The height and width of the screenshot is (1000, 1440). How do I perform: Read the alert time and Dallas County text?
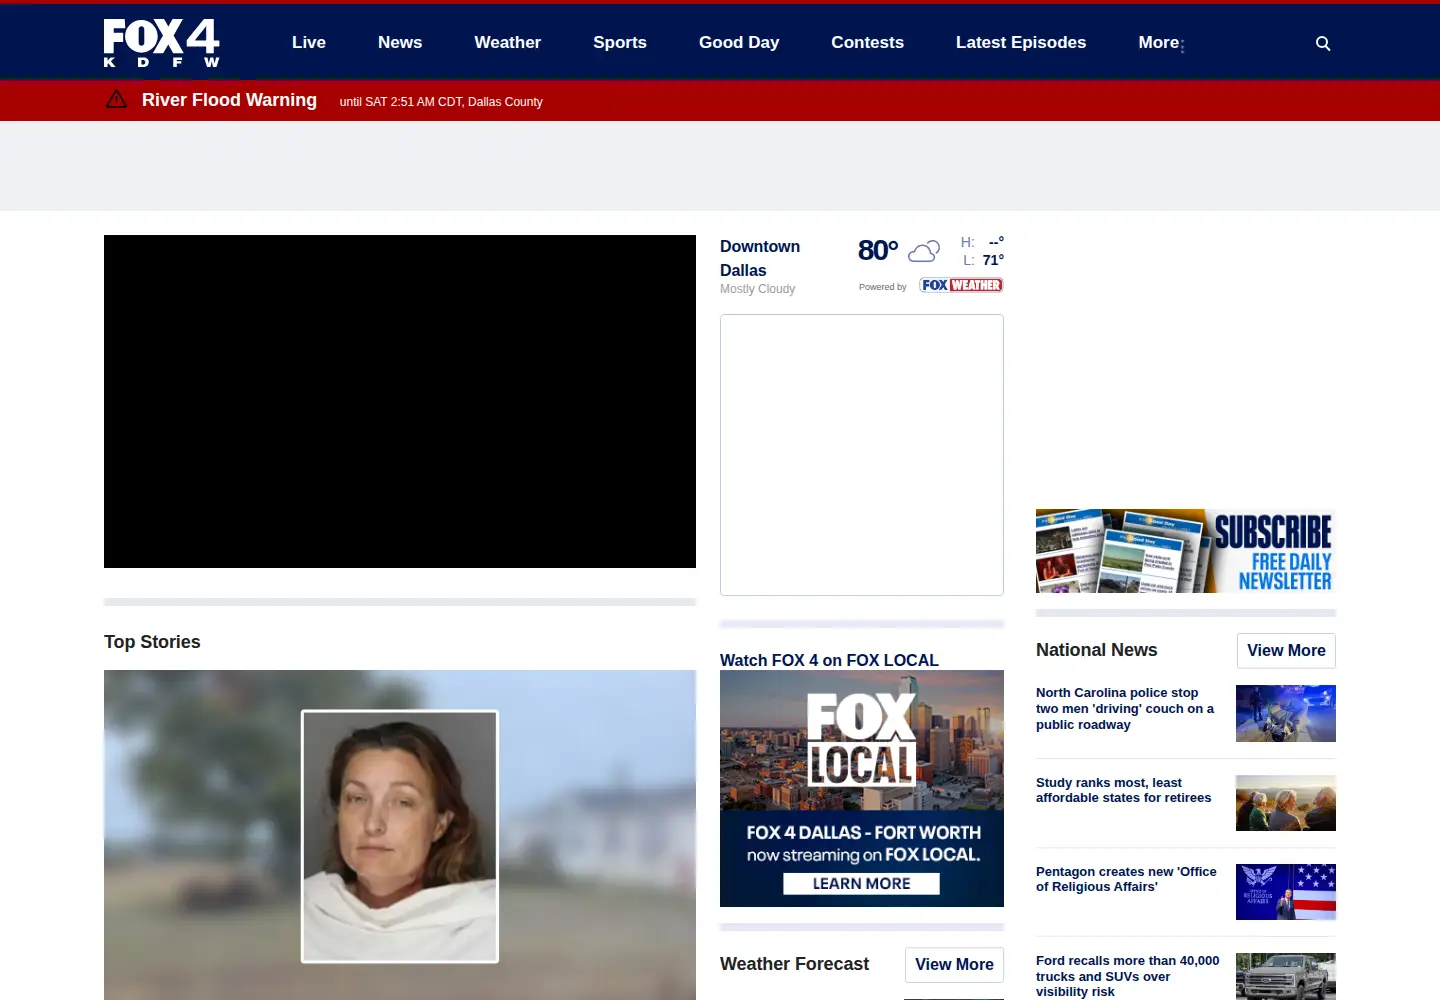coord(441,102)
